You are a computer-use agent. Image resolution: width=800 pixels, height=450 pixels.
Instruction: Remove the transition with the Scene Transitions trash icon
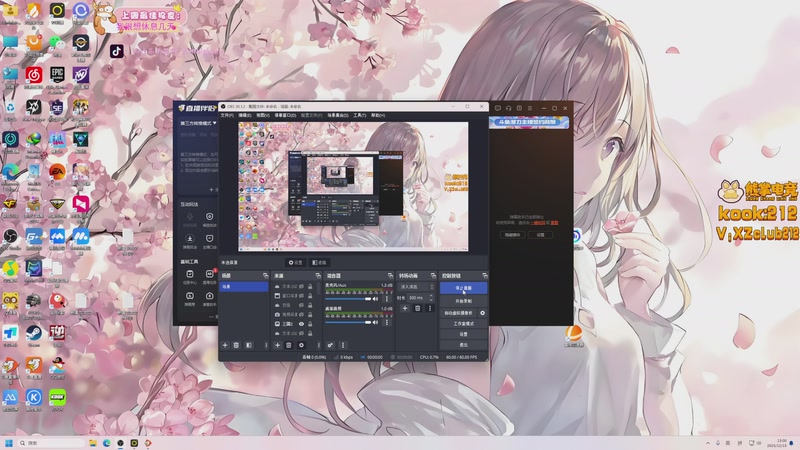(x=417, y=308)
